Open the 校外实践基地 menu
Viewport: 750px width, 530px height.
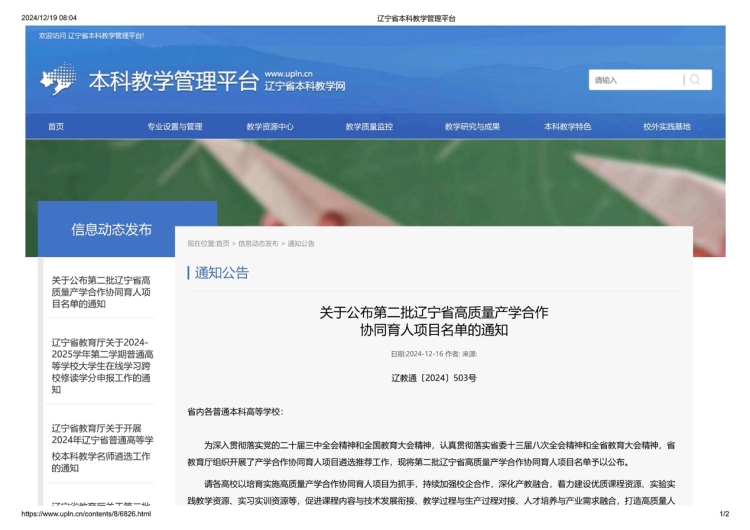point(667,127)
